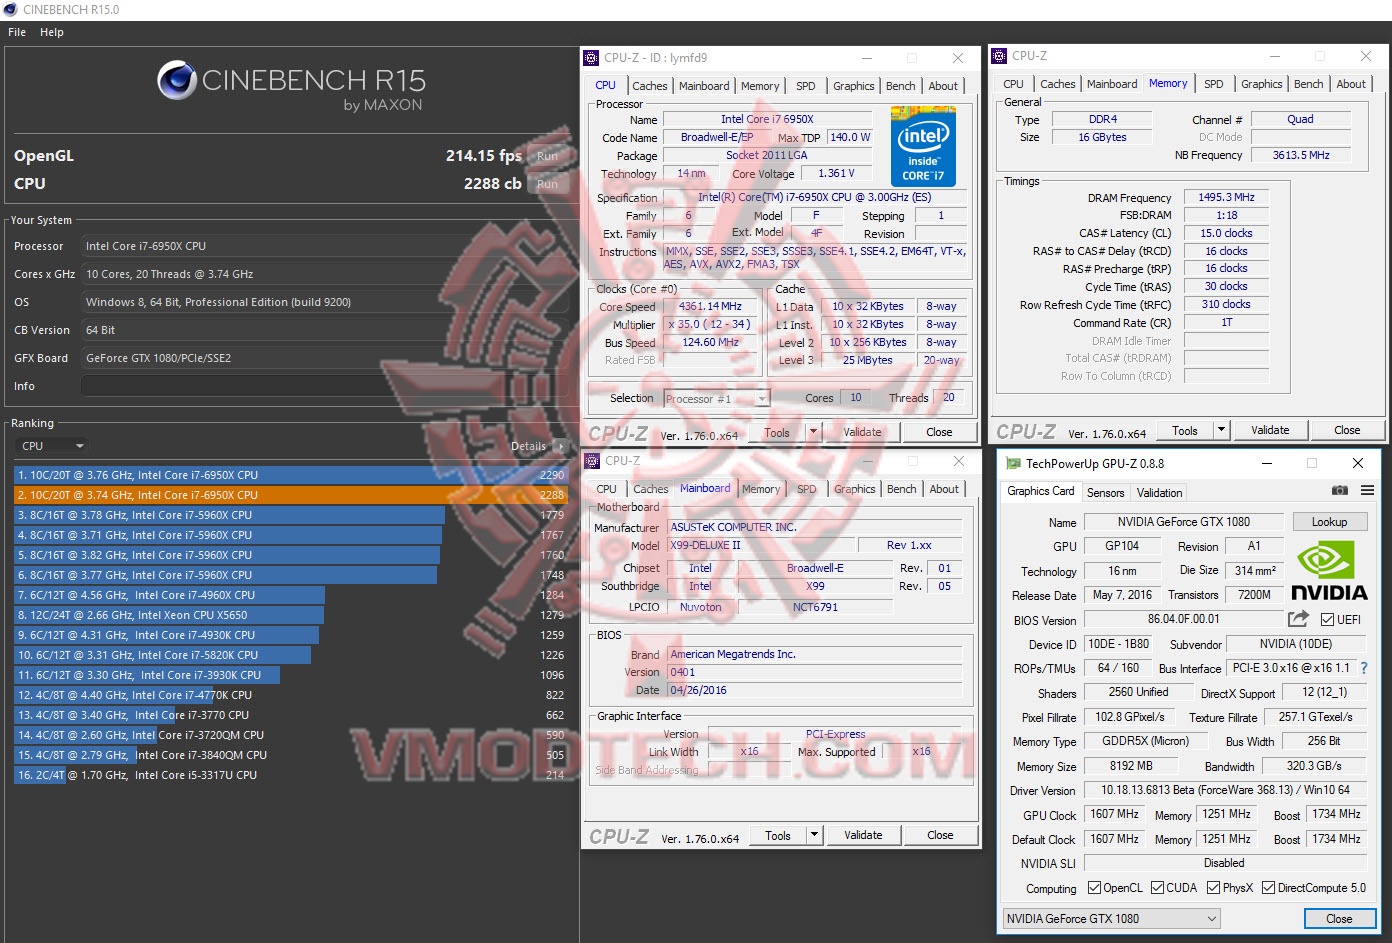
Task: Open the NVIDIA GeForce GTX 1080 GPU selector dropdown
Action: [1112, 919]
